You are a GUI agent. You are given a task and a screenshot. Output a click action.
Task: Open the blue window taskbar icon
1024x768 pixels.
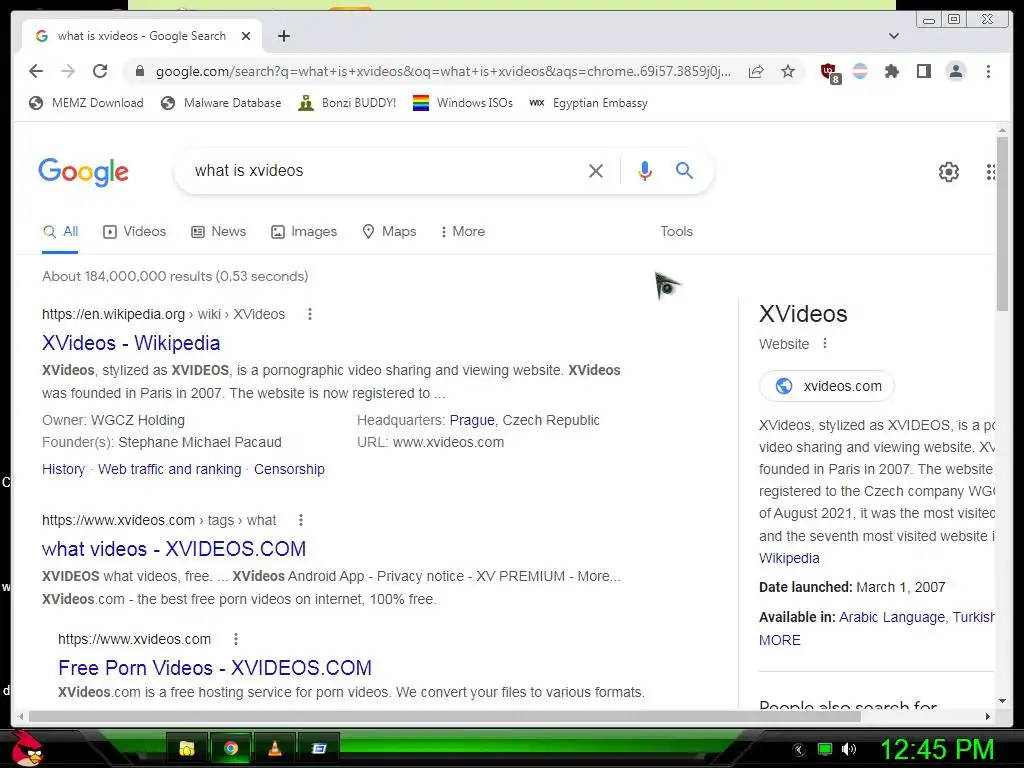tap(319, 748)
